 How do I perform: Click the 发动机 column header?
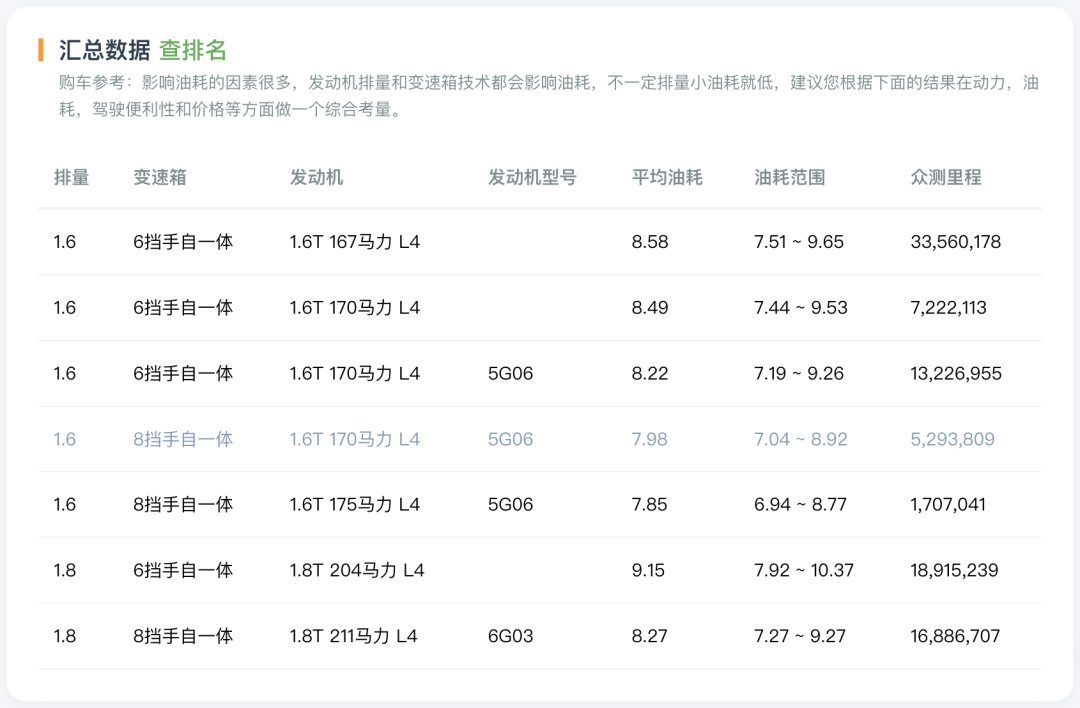316,178
